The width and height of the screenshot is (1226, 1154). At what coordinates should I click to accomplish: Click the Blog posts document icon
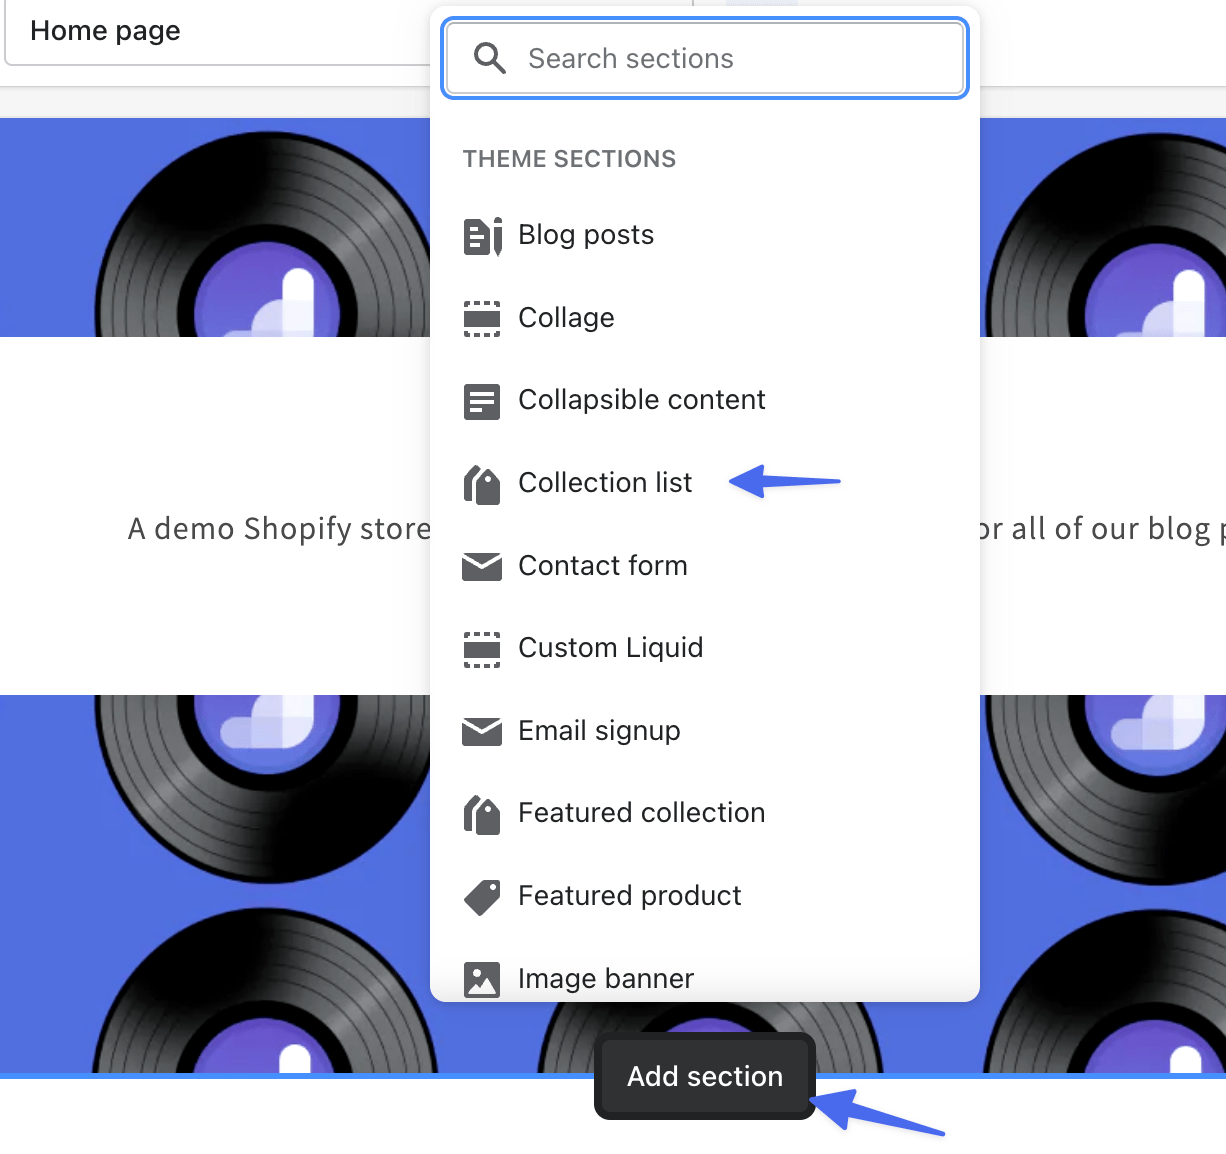coord(482,236)
